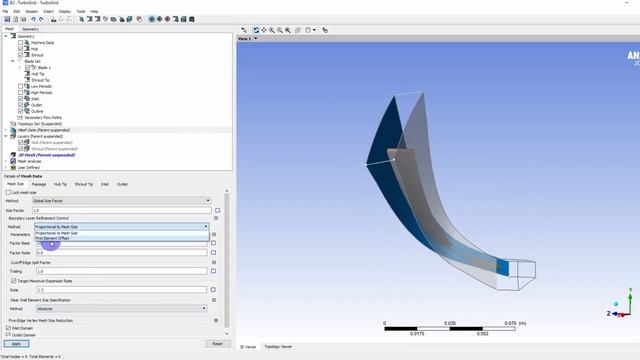Switch to the Geometry tab
Viewport: 640px width, 360px height.
(x=30, y=29)
